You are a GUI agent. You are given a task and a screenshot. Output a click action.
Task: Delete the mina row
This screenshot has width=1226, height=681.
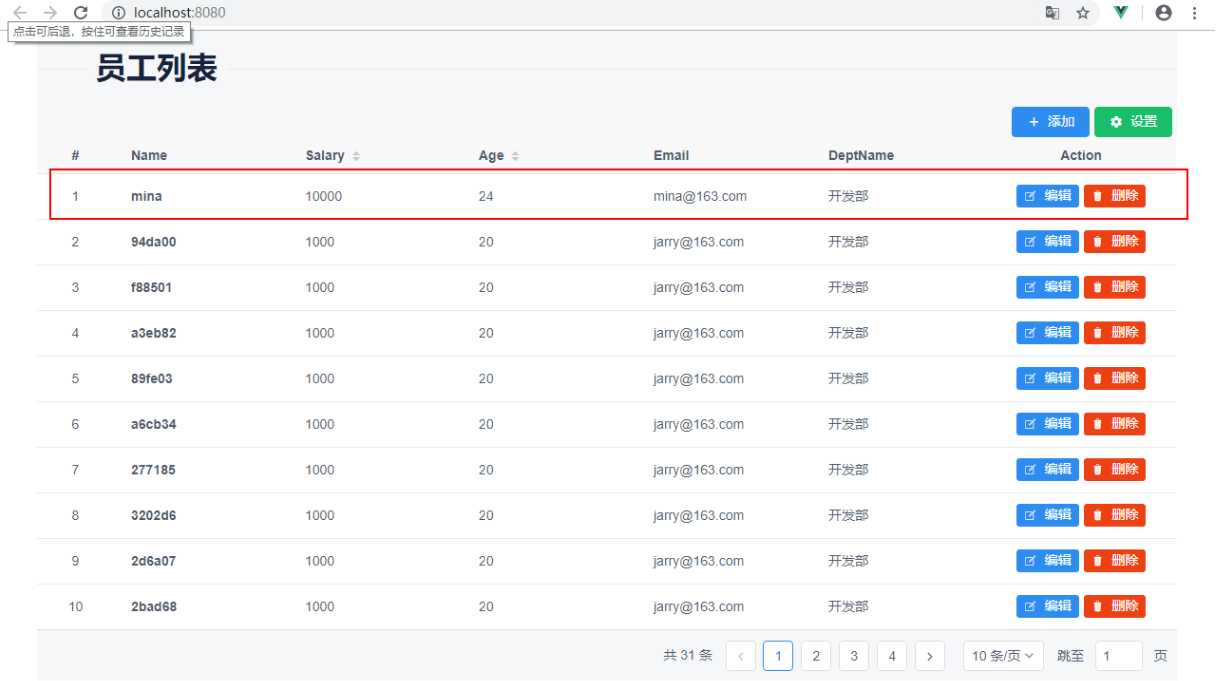pyautogui.click(x=1115, y=196)
